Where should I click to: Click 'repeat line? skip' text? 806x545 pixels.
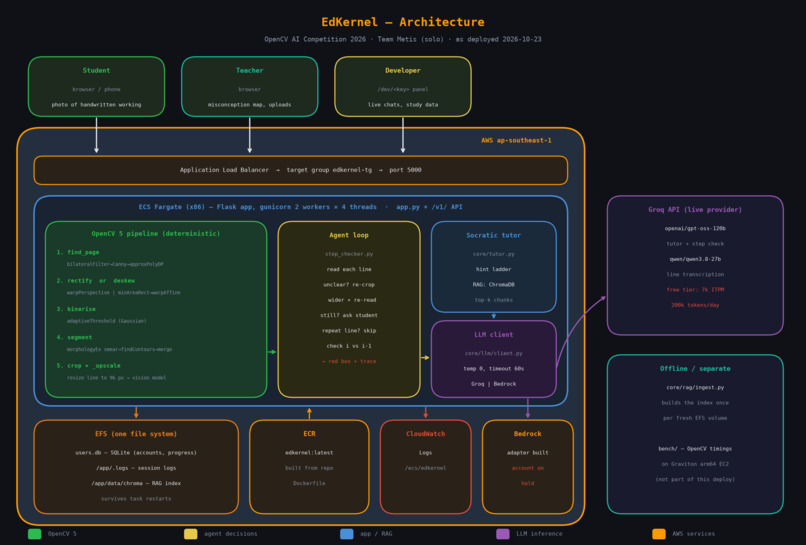[349, 331]
